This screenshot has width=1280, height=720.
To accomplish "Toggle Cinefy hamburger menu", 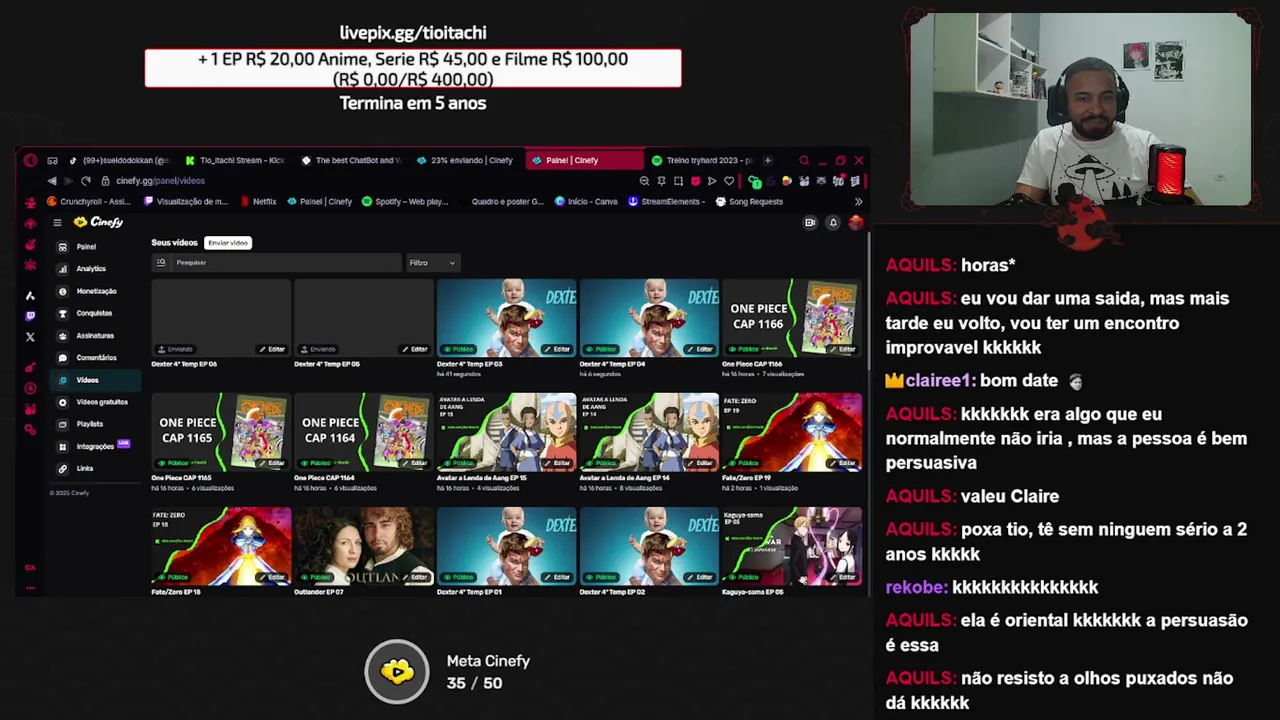I will coord(57,222).
